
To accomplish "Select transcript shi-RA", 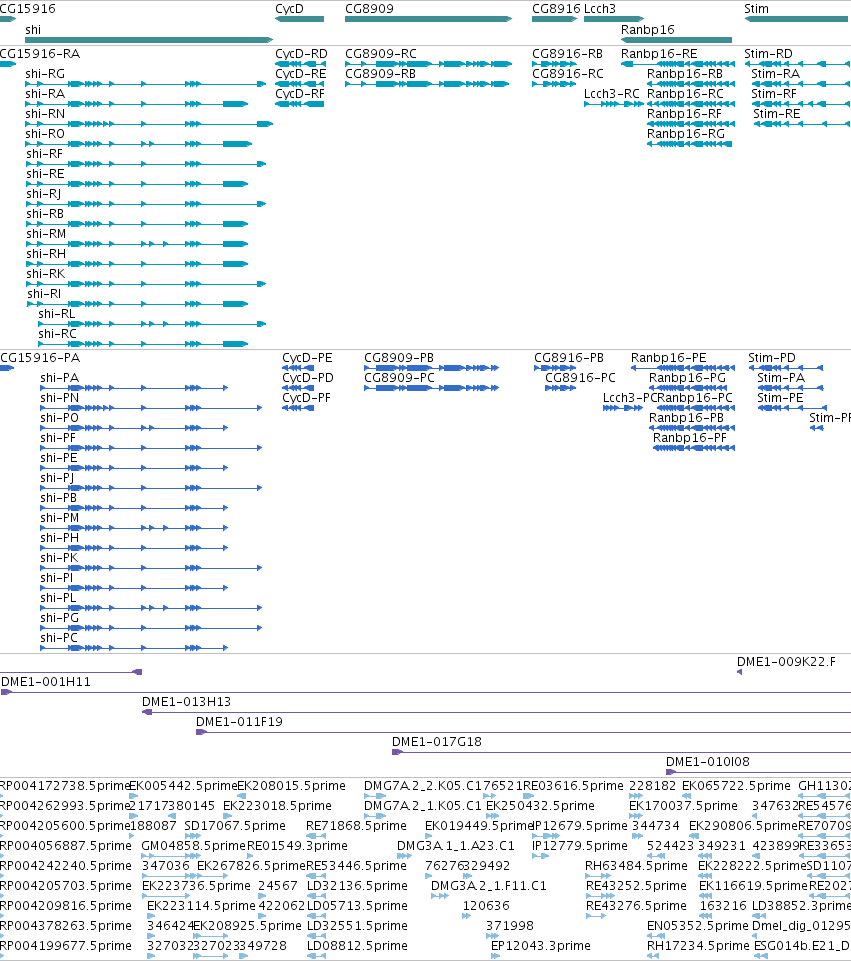I will pos(137,104).
